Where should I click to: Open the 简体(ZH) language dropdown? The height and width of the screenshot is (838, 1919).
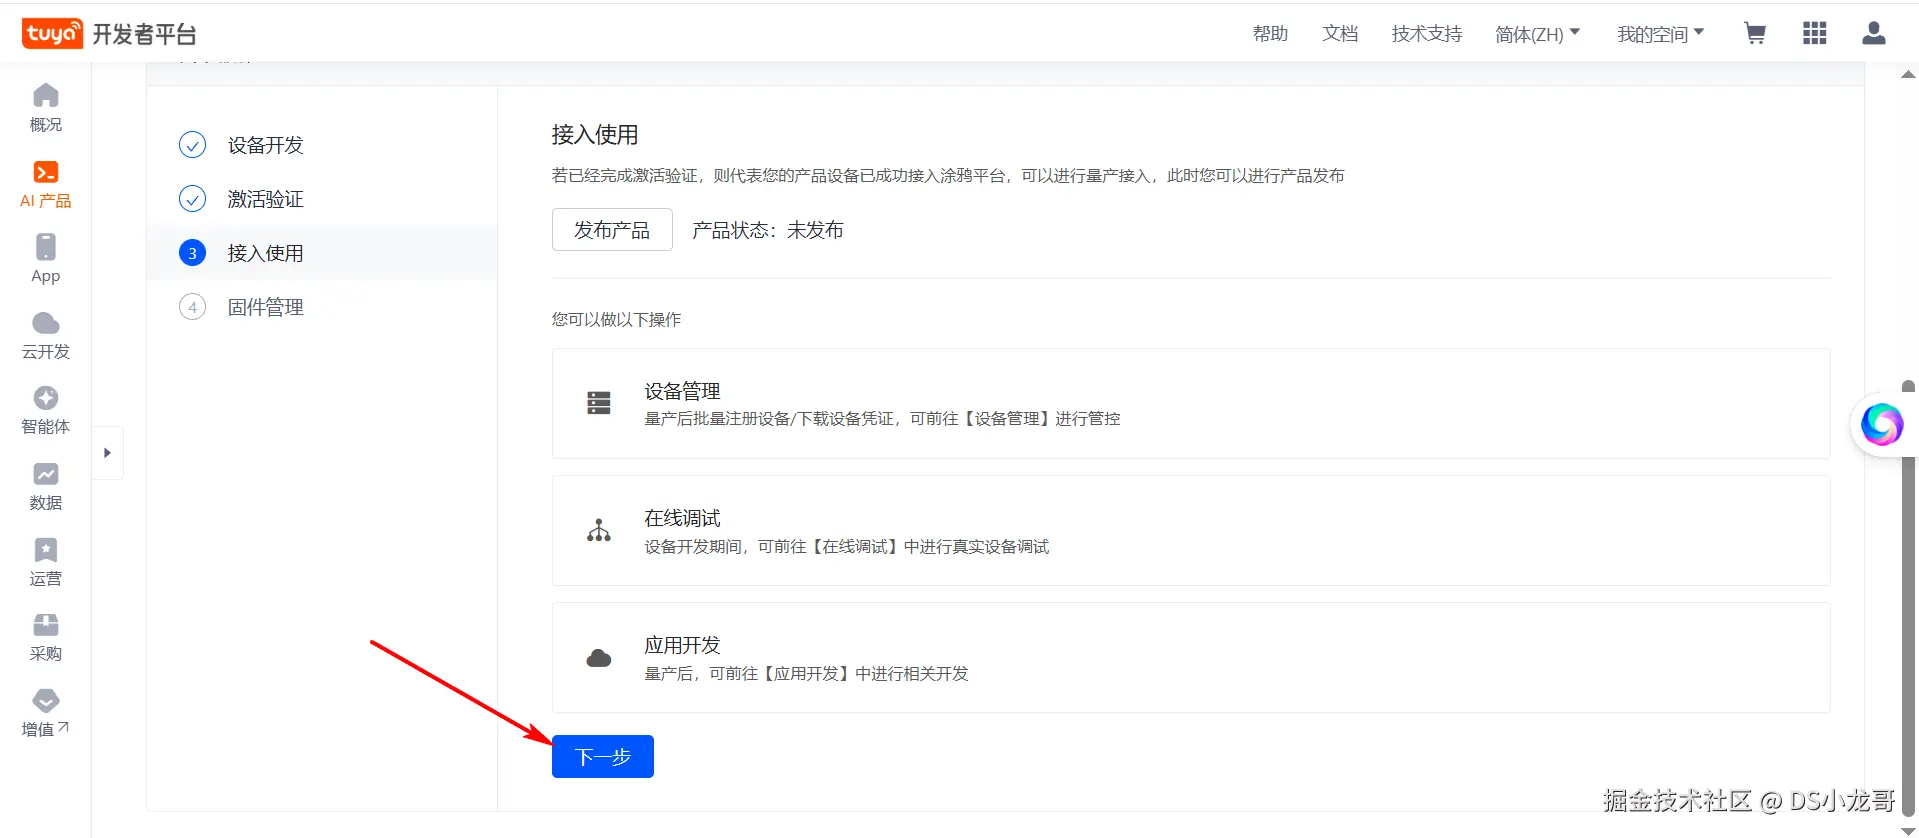click(1538, 34)
